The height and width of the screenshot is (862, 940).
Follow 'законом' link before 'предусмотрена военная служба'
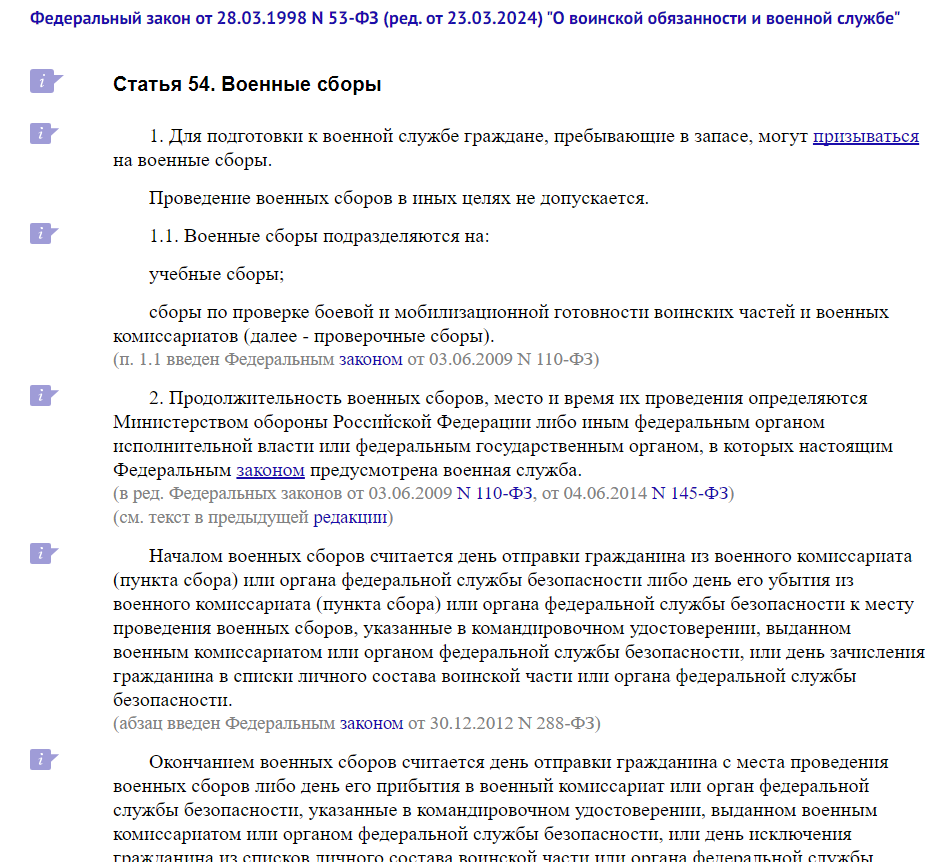click(270, 470)
